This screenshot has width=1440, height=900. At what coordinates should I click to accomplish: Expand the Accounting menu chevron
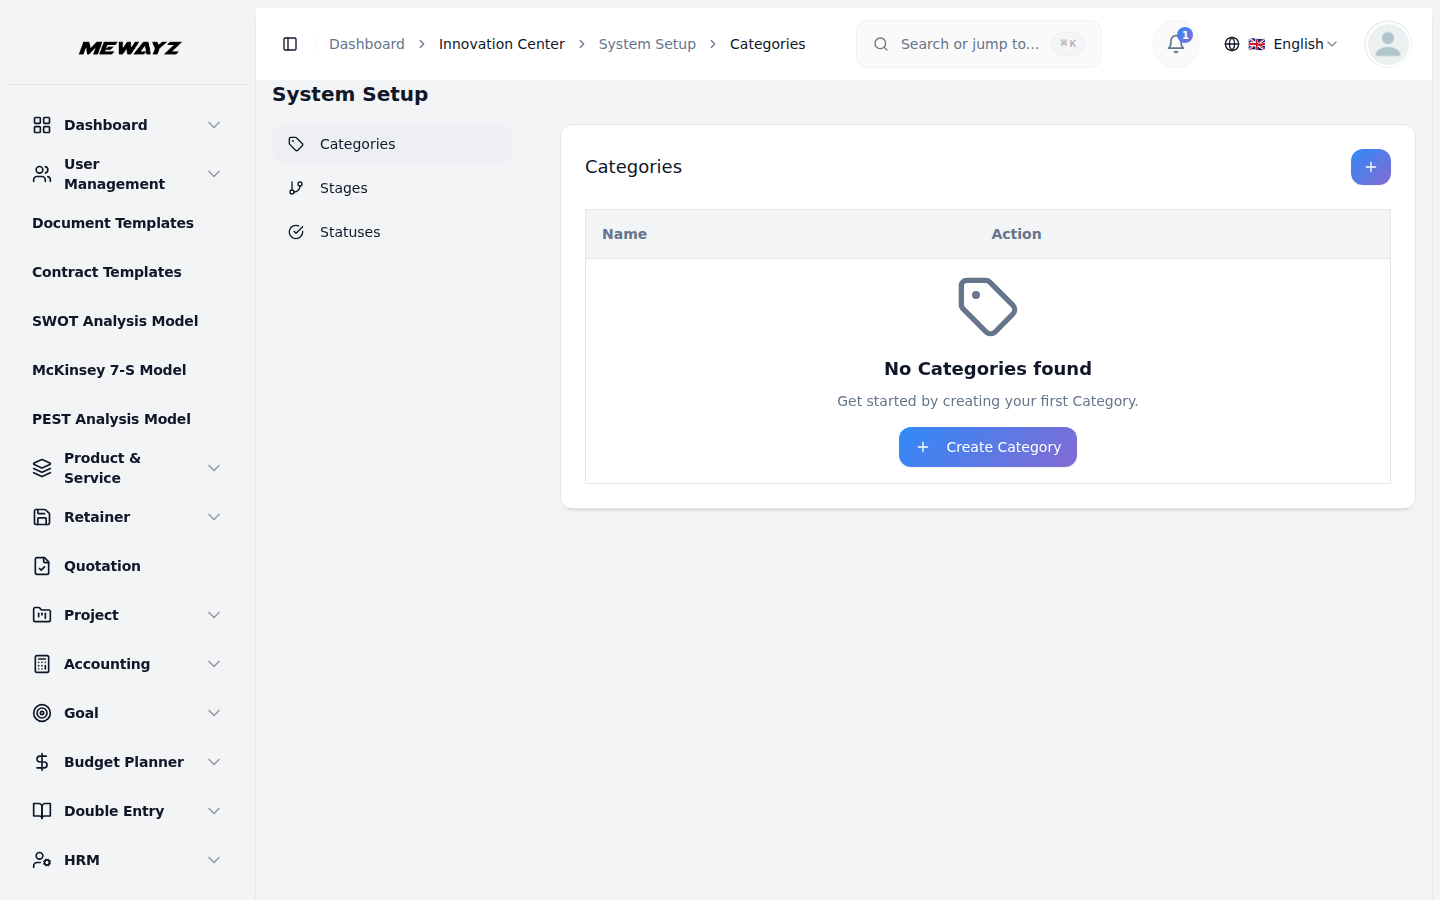(x=214, y=664)
